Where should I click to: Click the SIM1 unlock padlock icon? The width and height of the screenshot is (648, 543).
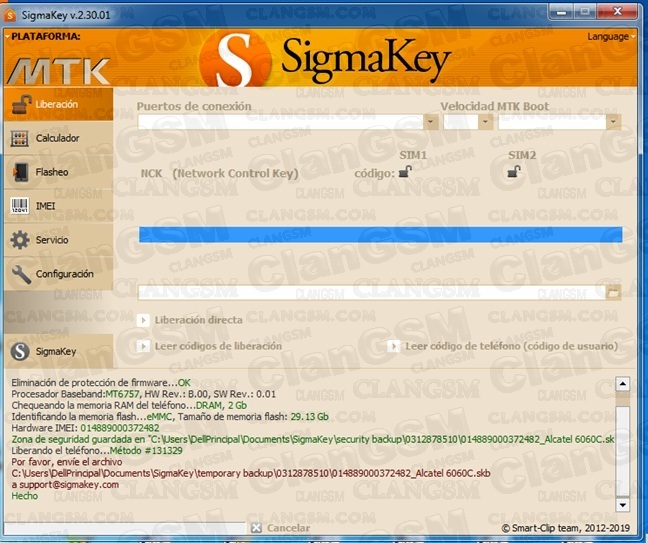(405, 171)
